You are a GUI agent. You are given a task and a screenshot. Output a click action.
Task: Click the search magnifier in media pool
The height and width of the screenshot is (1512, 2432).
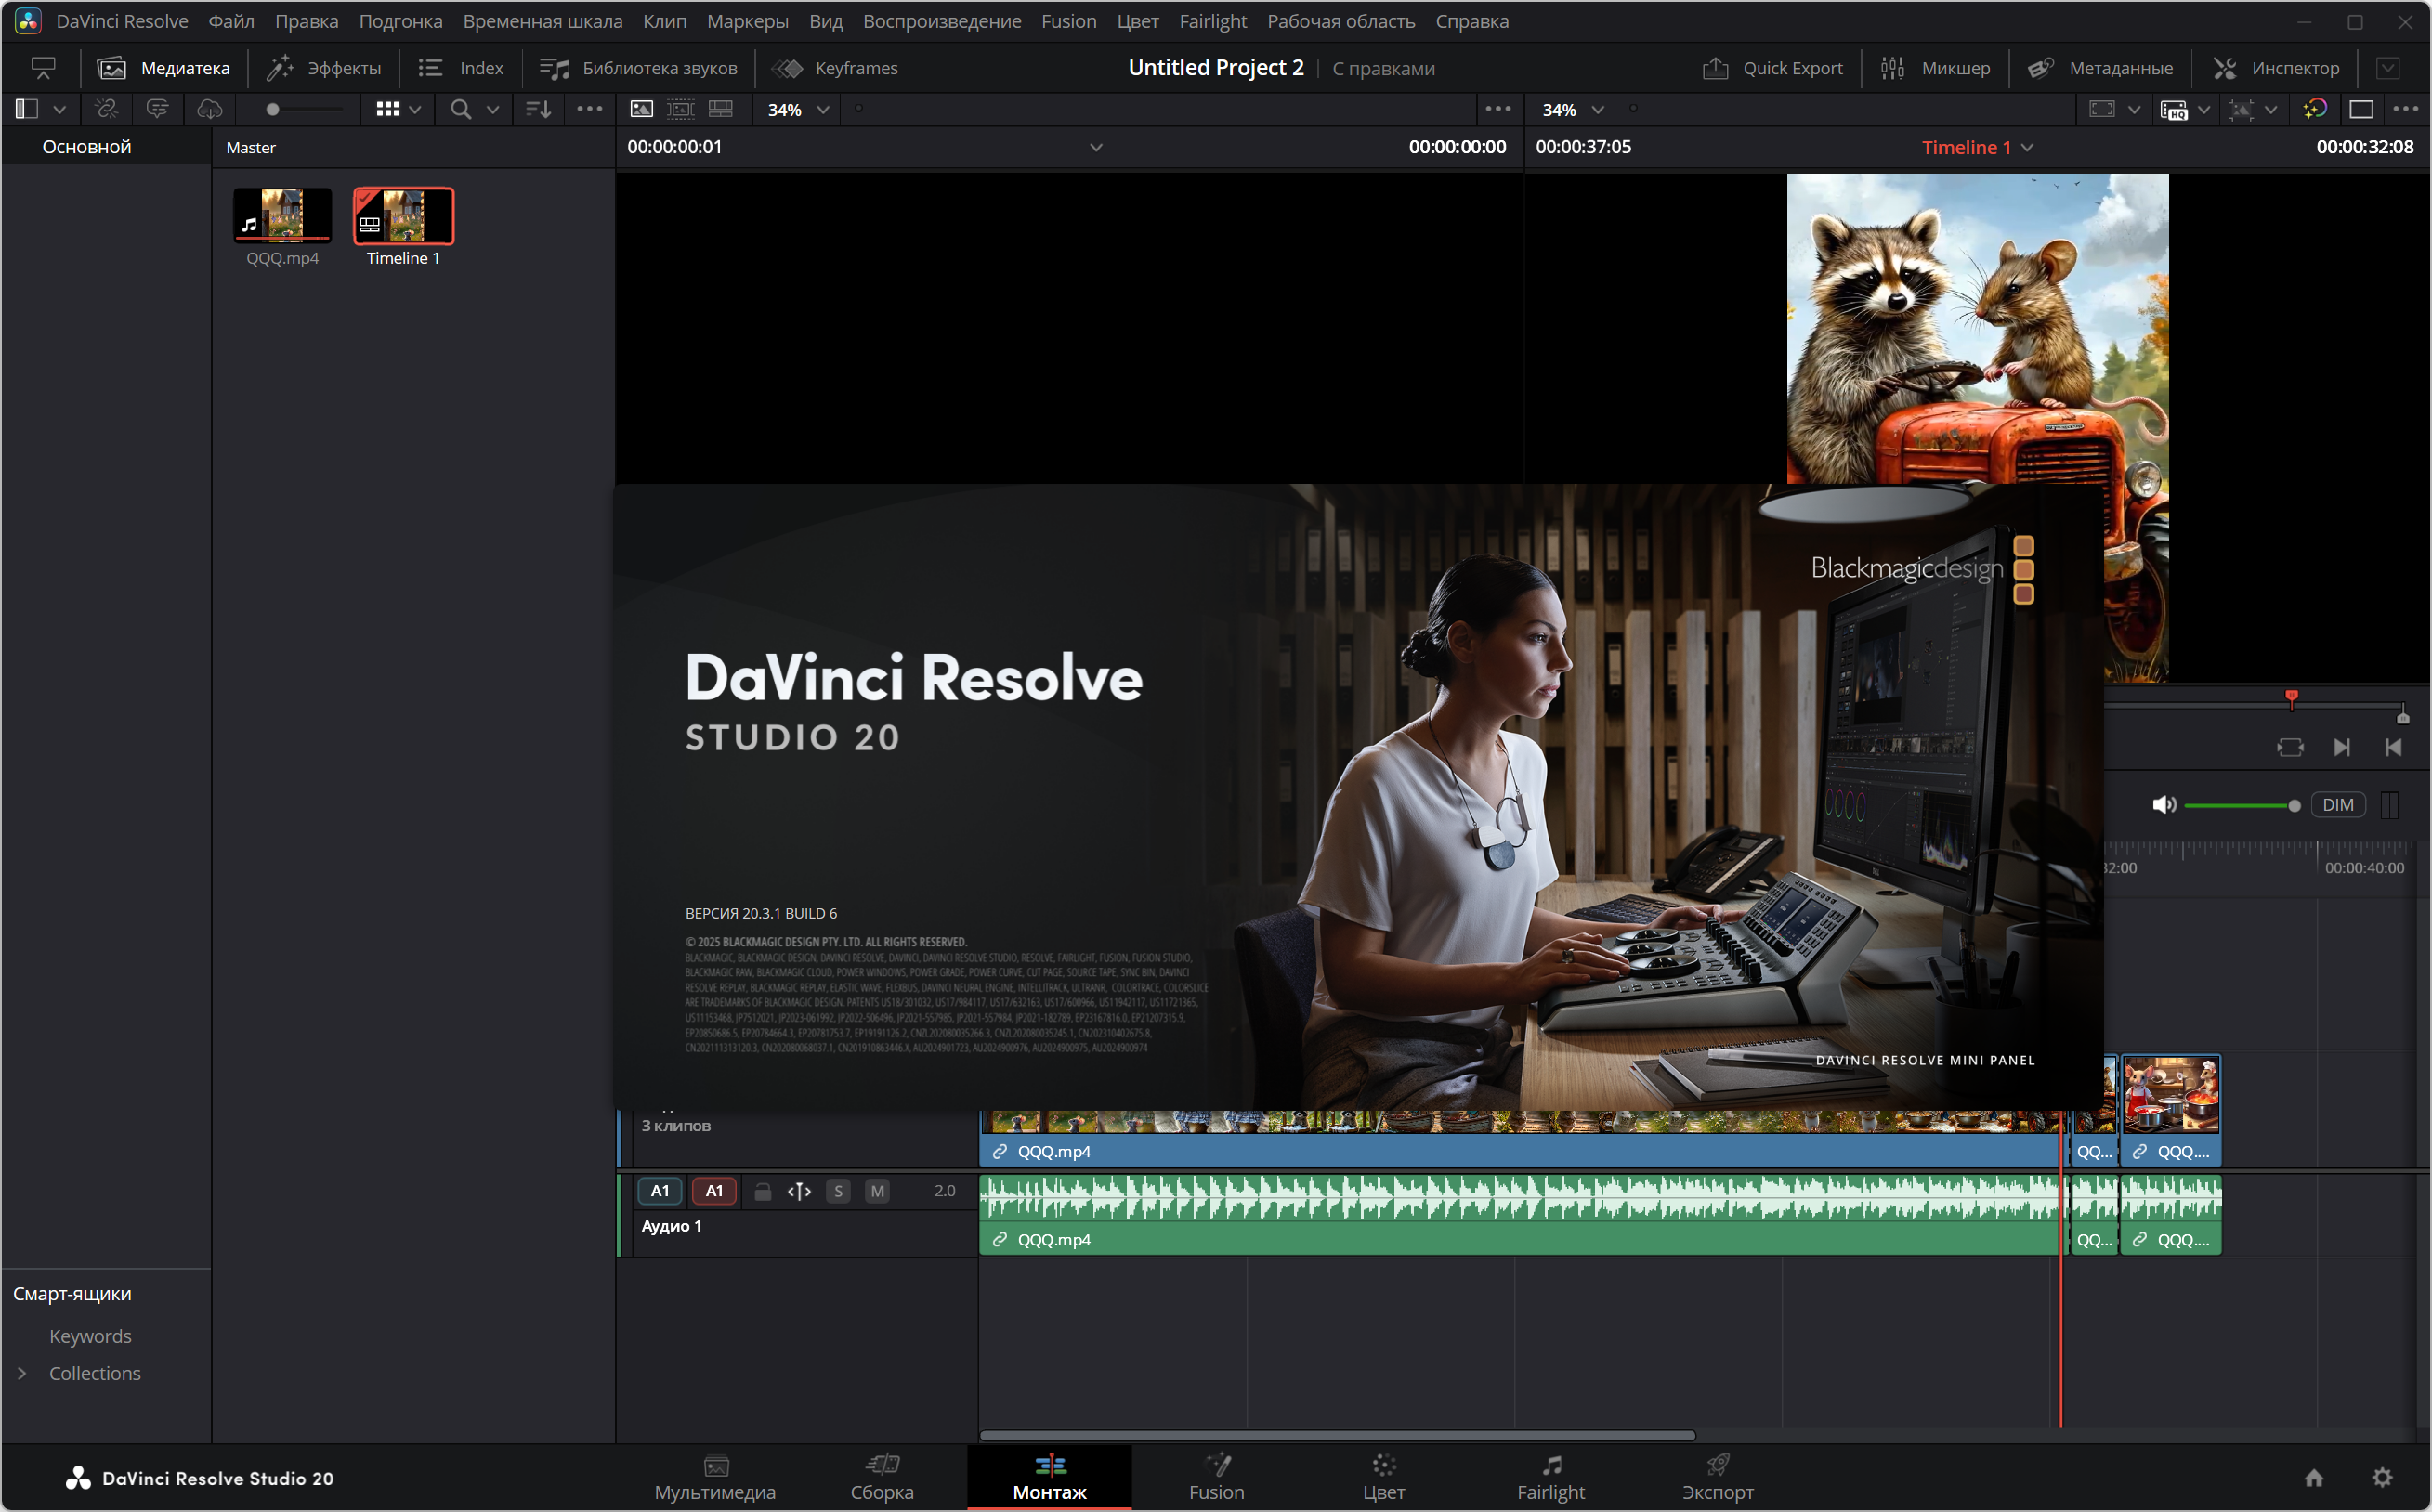460,109
